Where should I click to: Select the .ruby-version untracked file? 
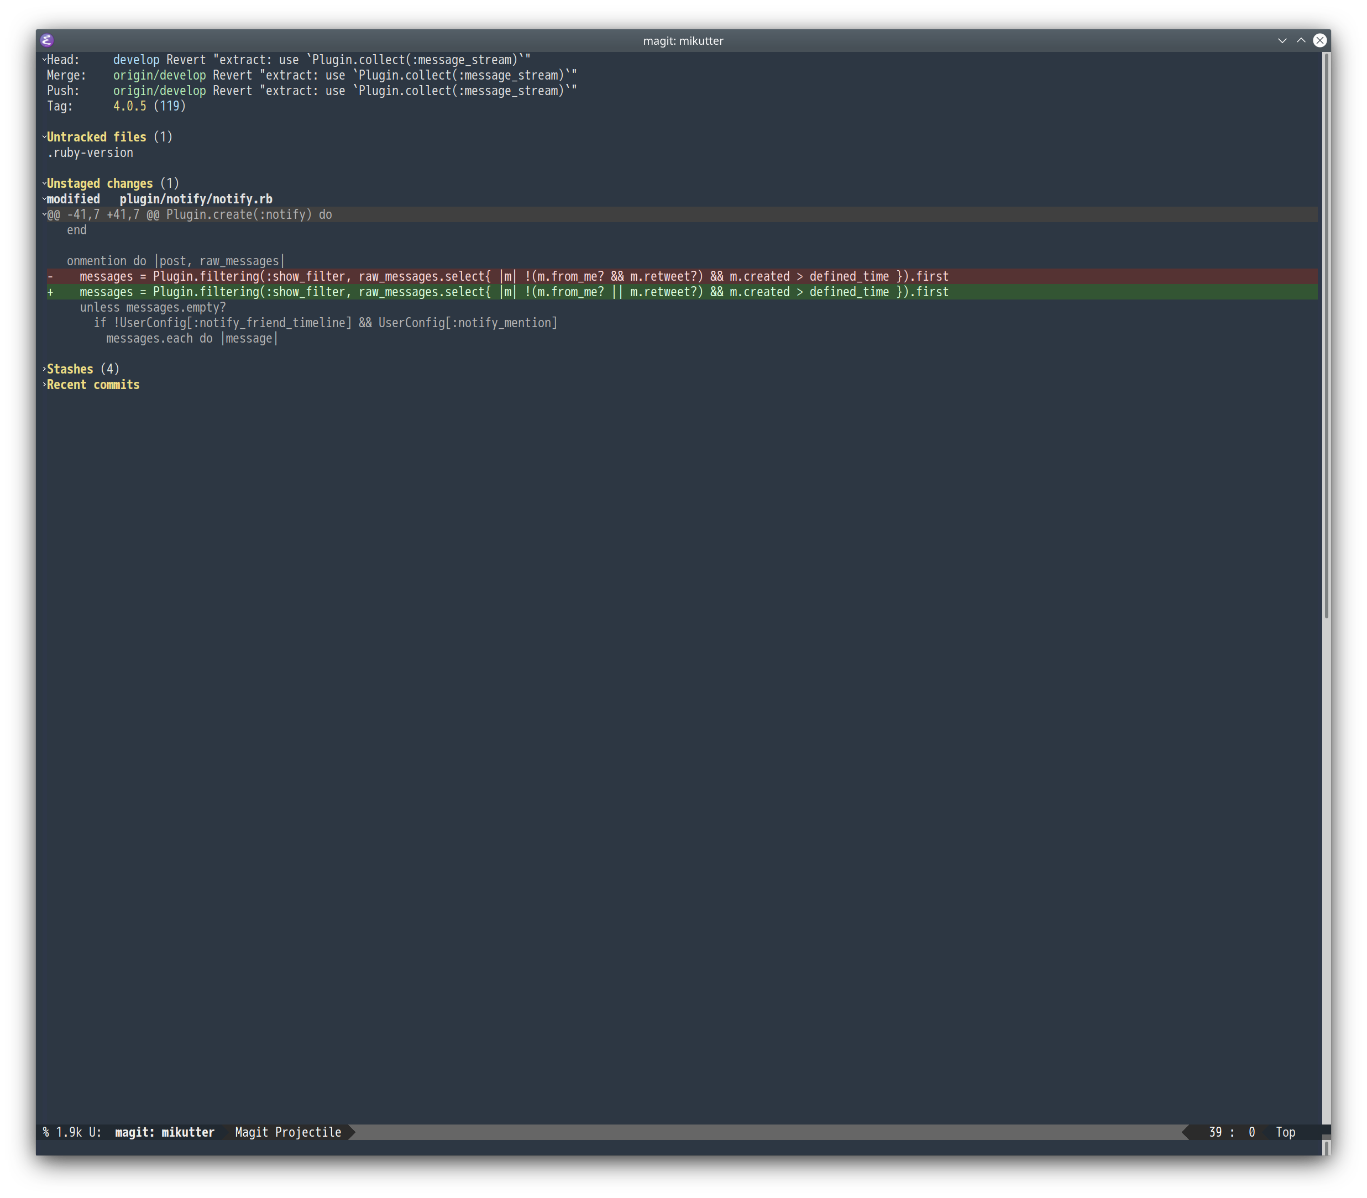pyautogui.click(x=90, y=153)
